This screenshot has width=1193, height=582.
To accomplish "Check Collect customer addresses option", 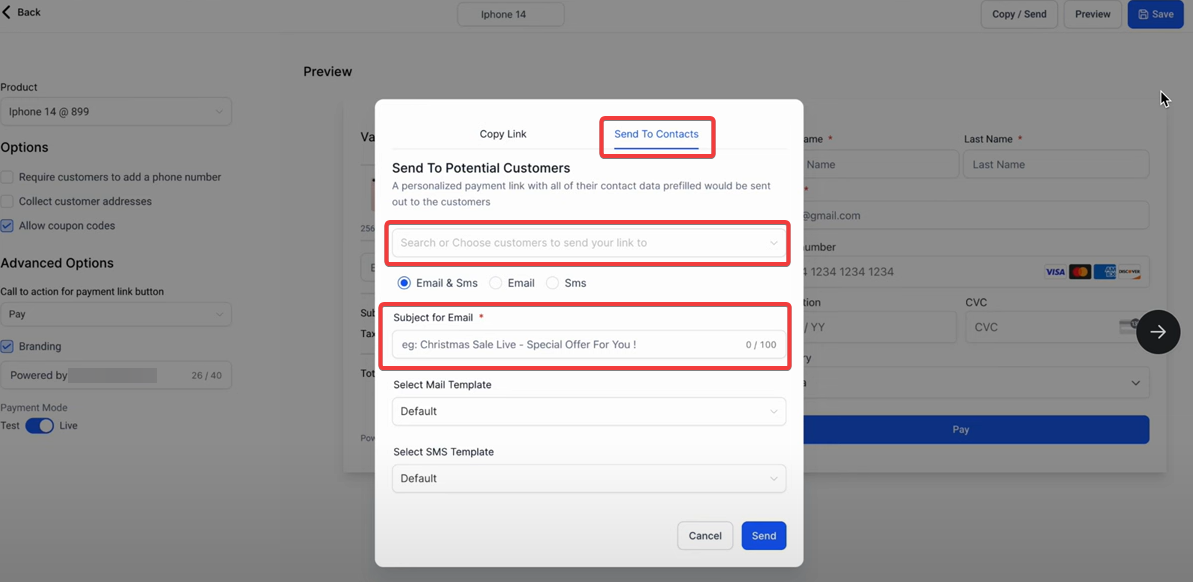I will tap(7, 201).
